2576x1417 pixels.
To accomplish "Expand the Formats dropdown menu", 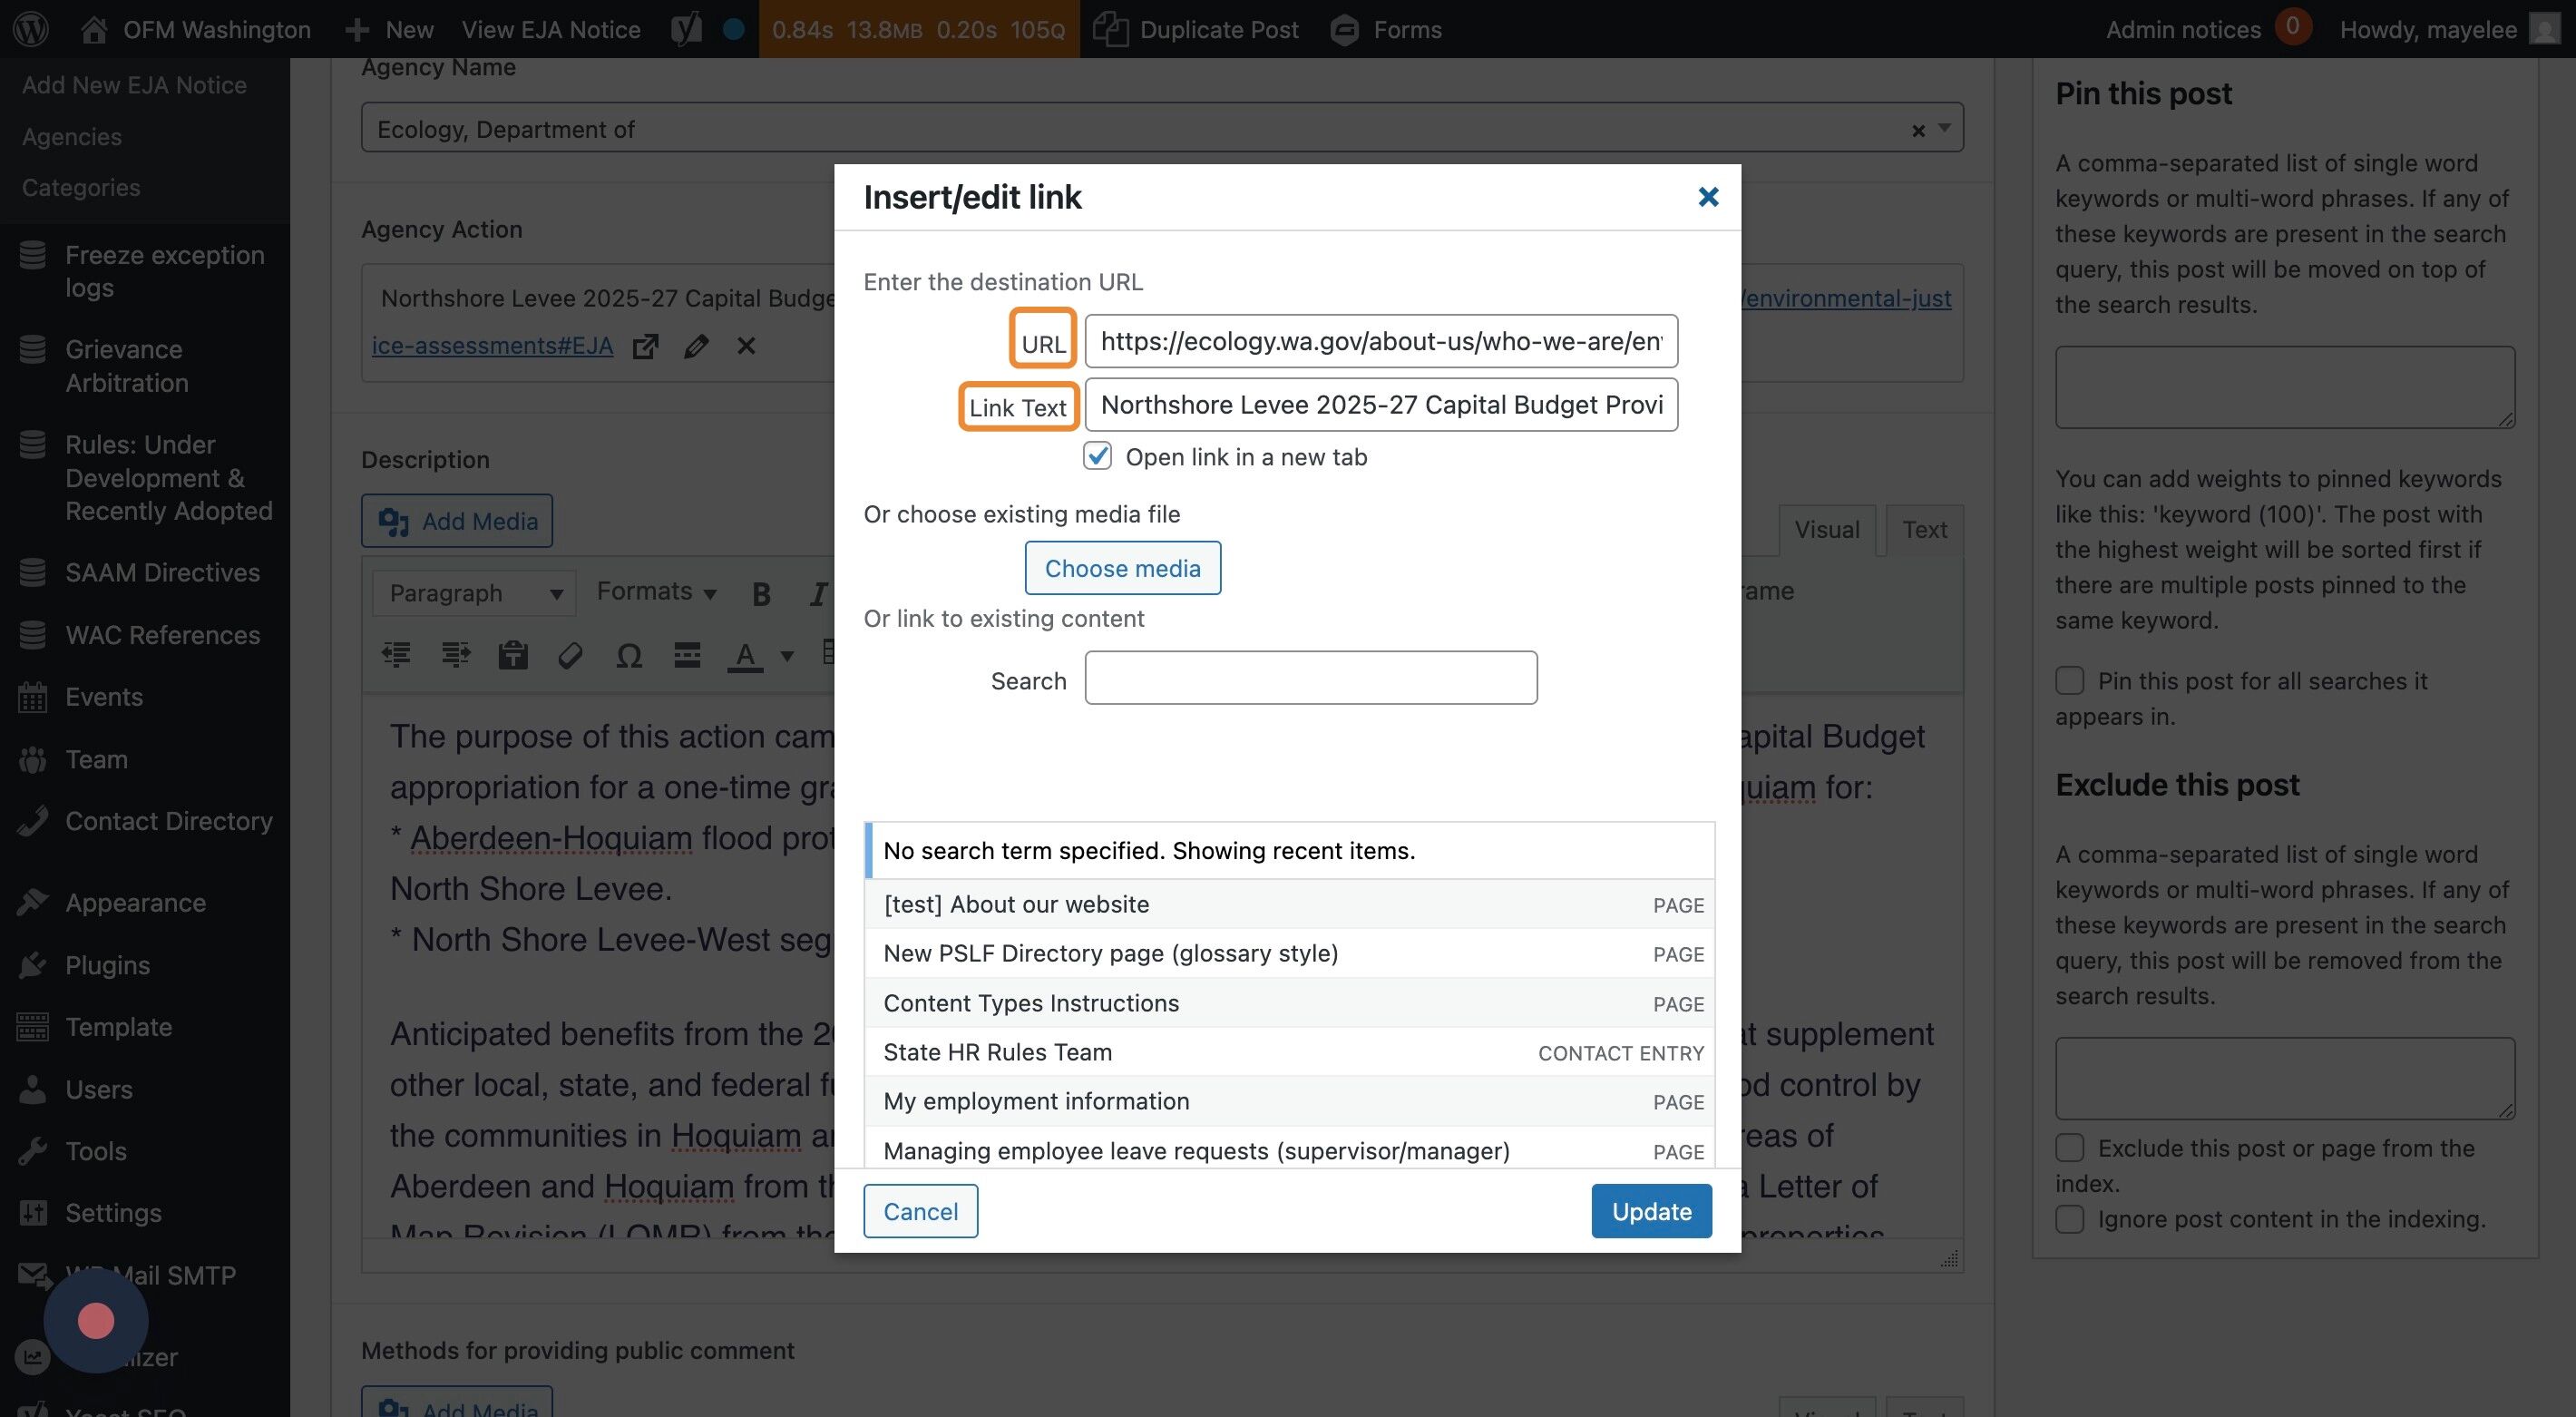I will 656,592.
